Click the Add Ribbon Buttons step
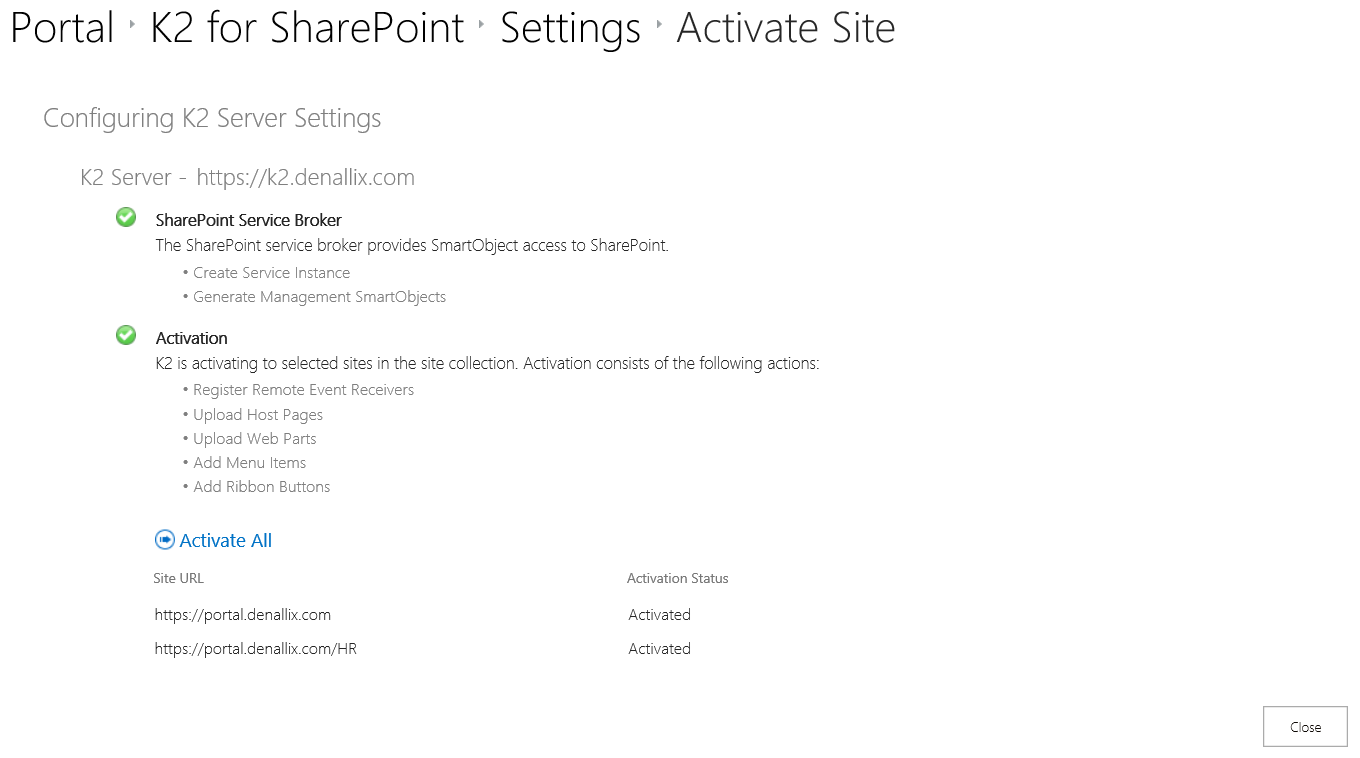The height and width of the screenshot is (758, 1360). (261, 487)
